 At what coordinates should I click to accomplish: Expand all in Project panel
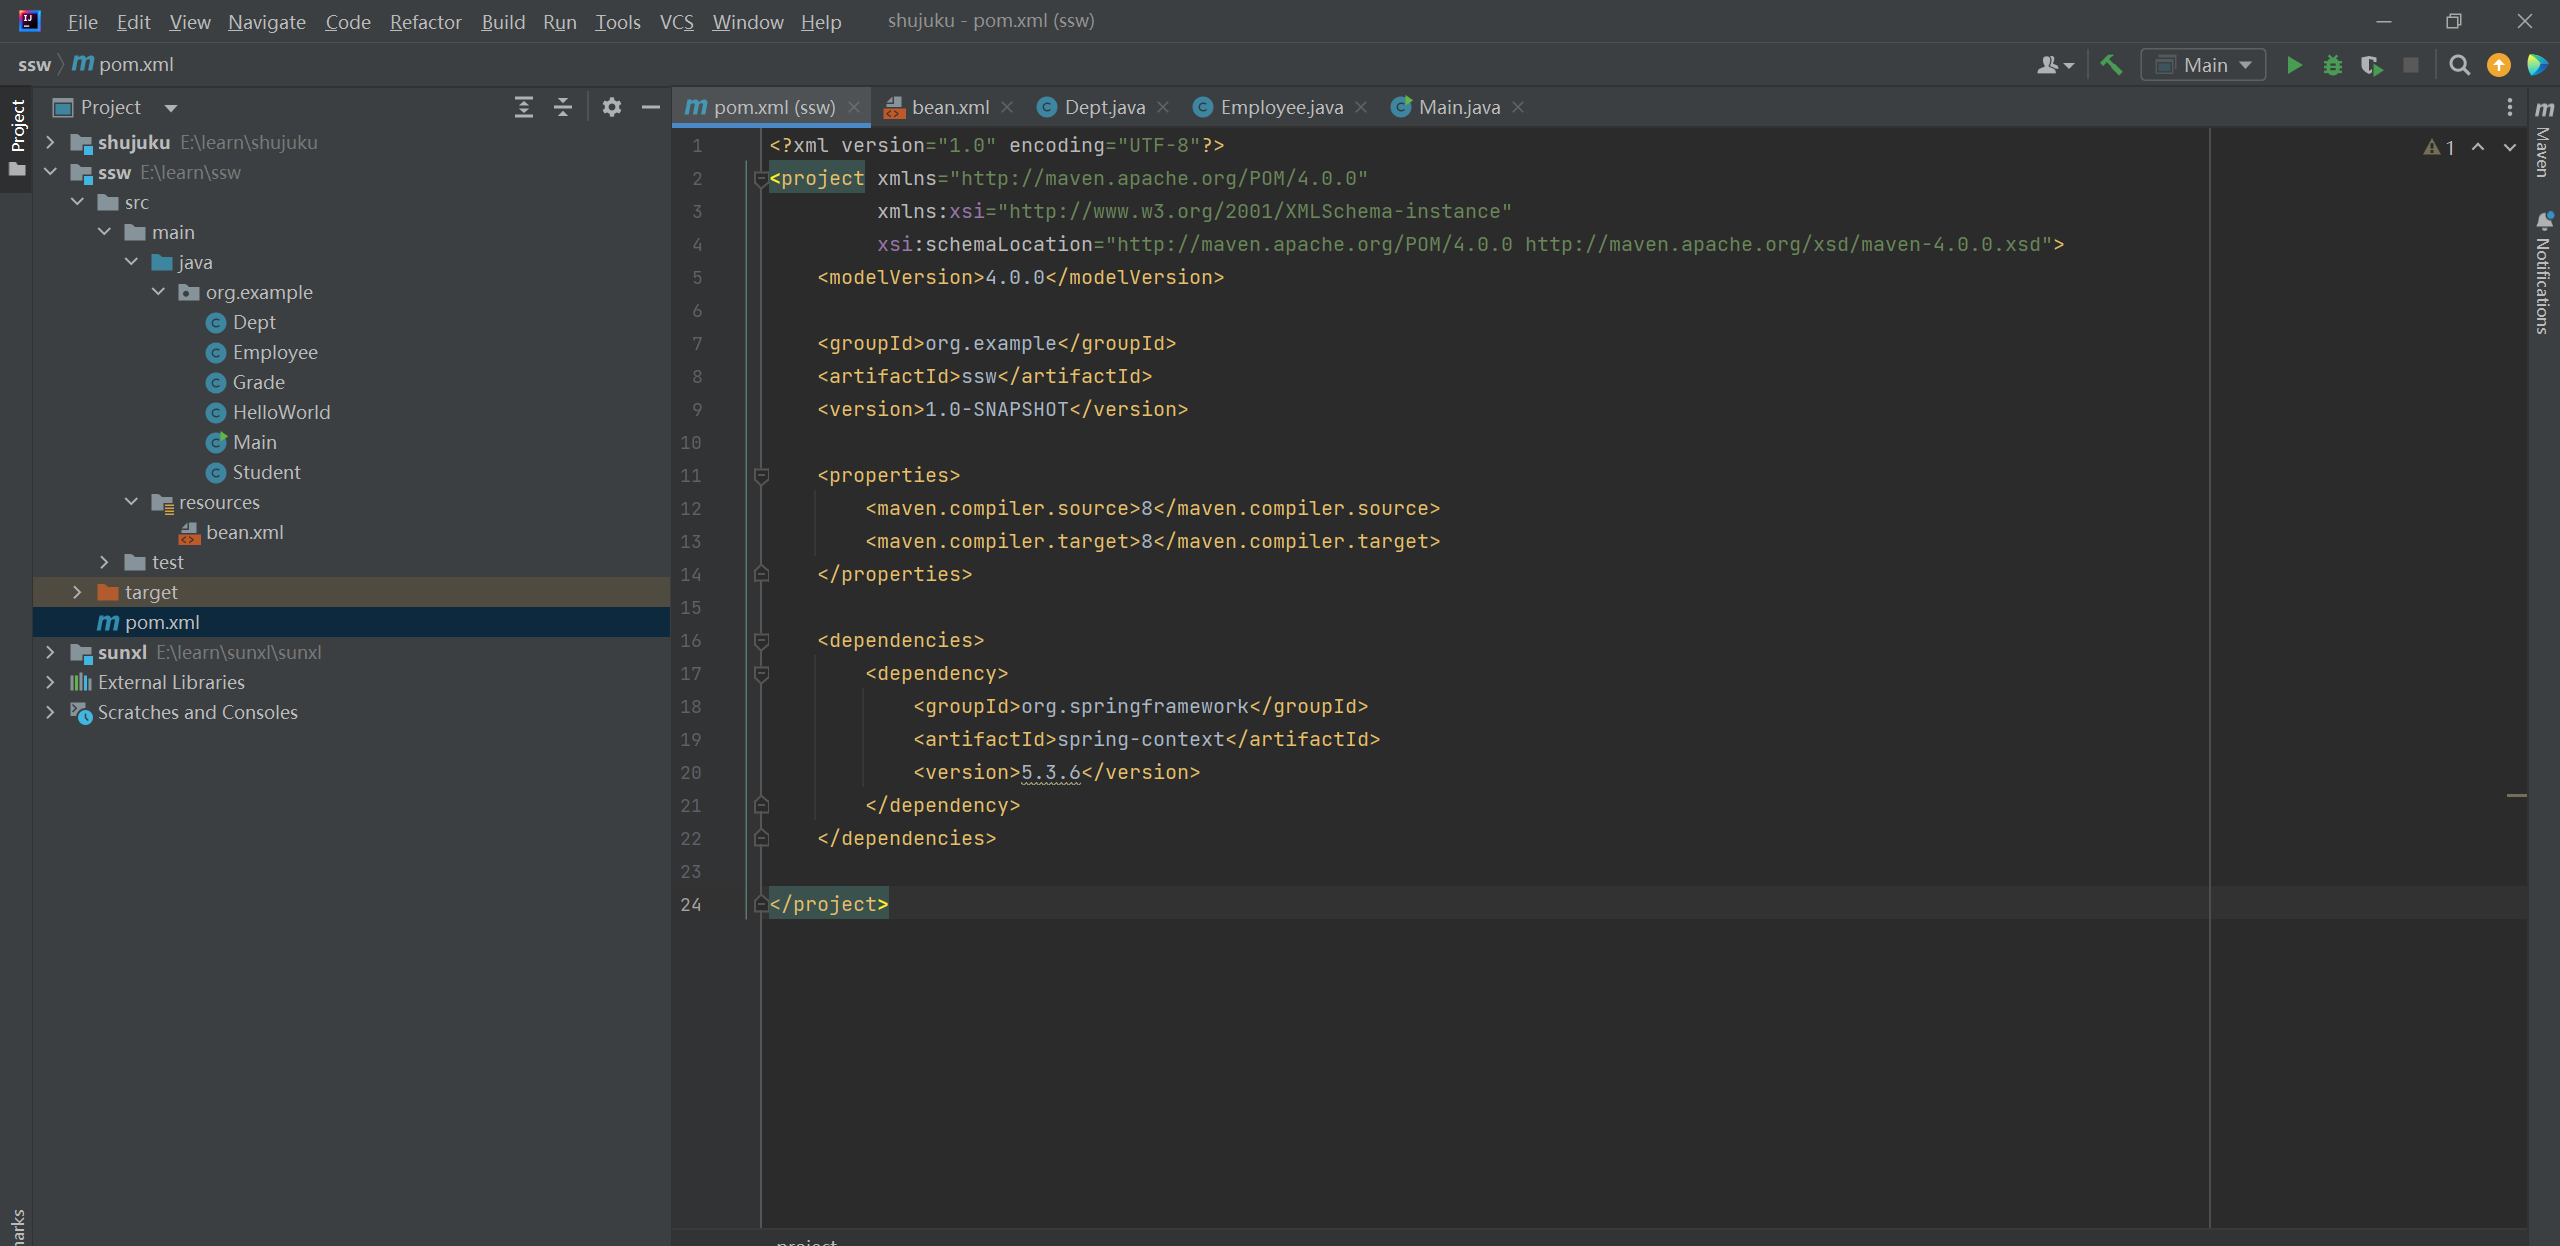[x=523, y=107]
